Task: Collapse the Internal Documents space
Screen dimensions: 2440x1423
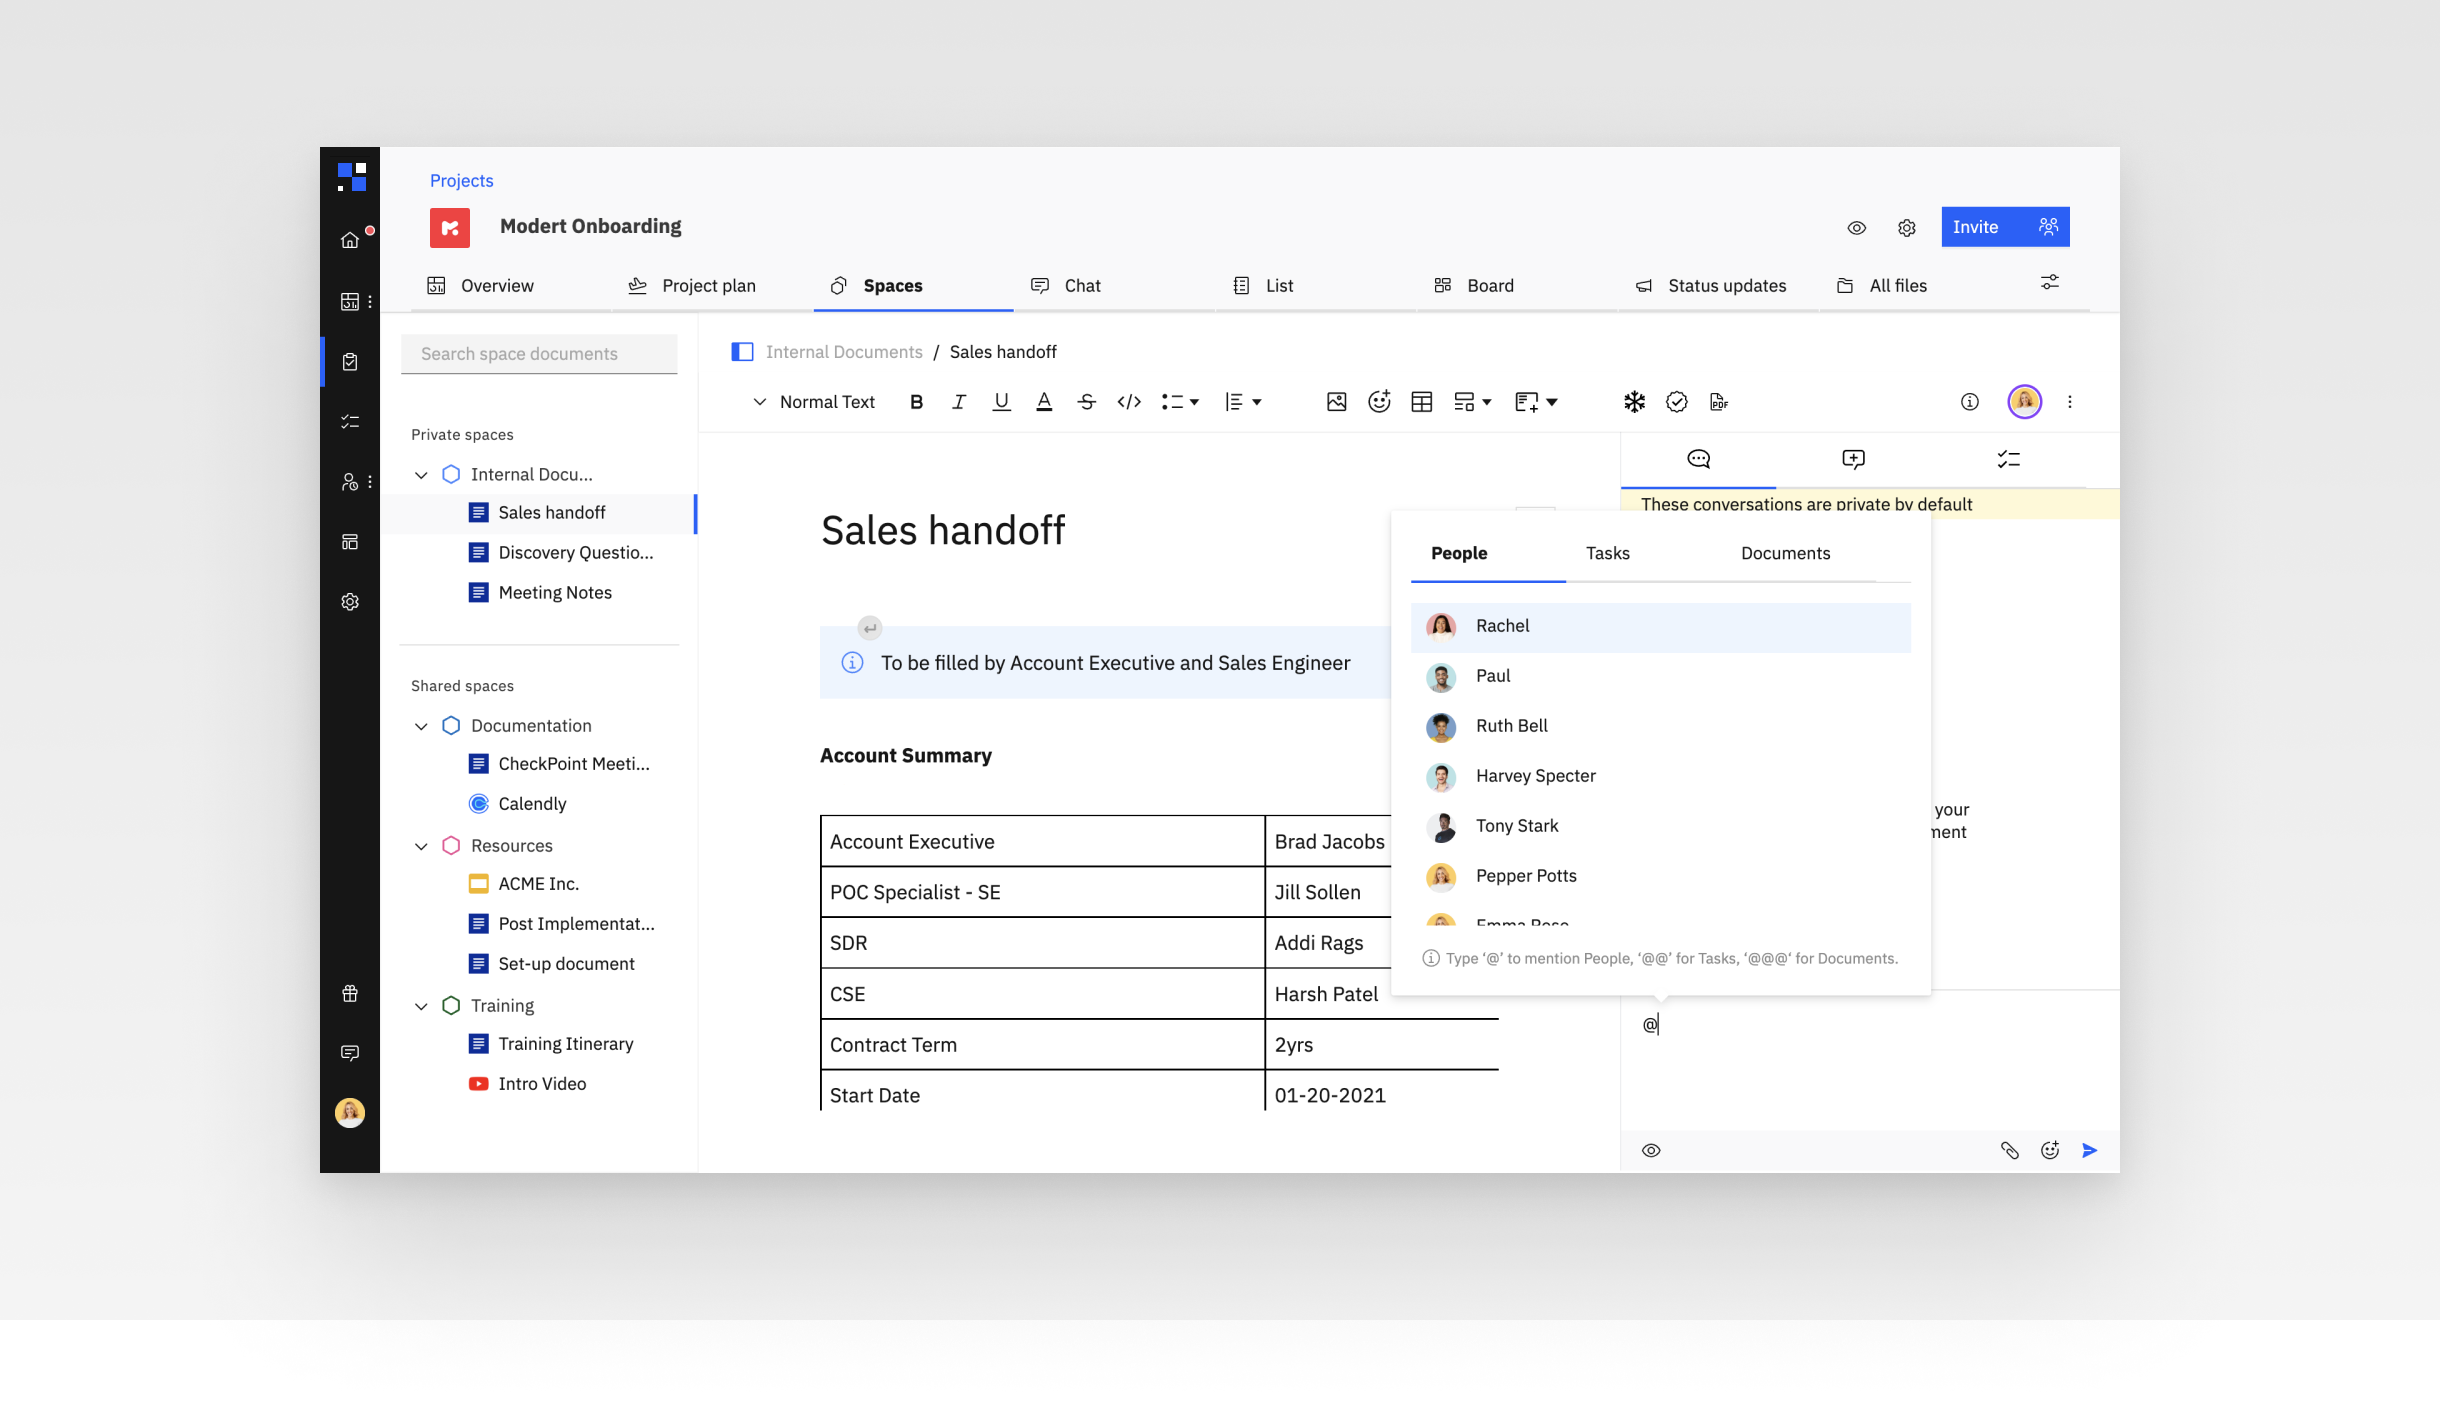Action: point(421,475)
